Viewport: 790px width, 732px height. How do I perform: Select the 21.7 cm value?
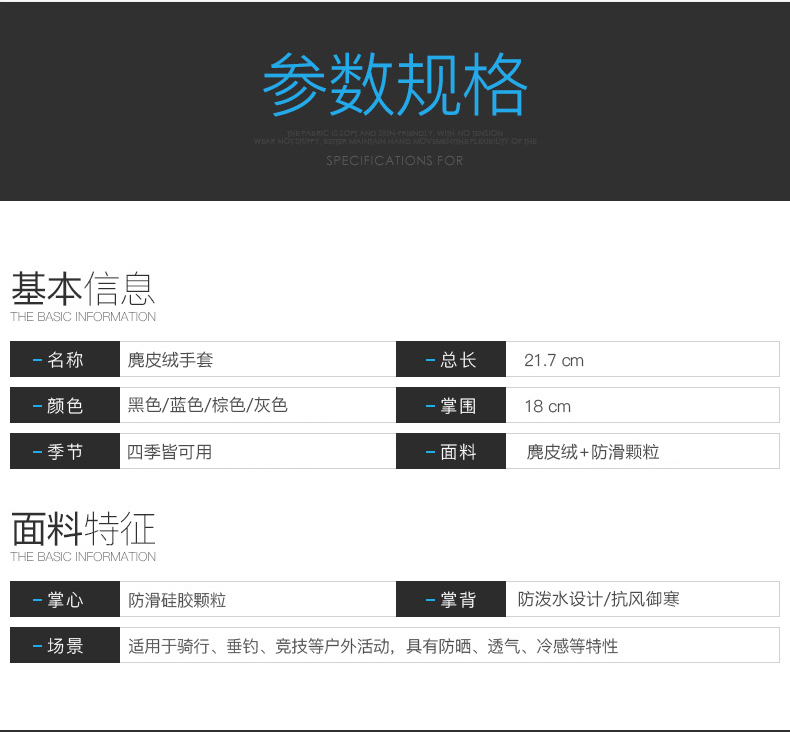coord(554,360)
